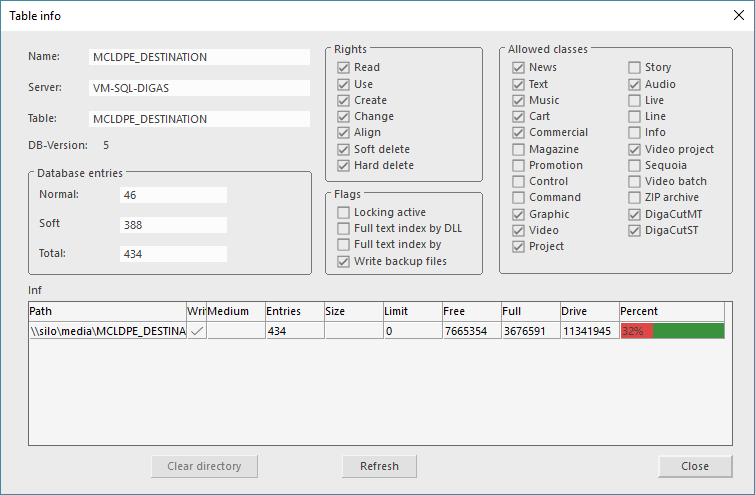This screenshot has height=495, width=755.
Task: Close the Table info dialog with X
Action: tap(737, 15)
